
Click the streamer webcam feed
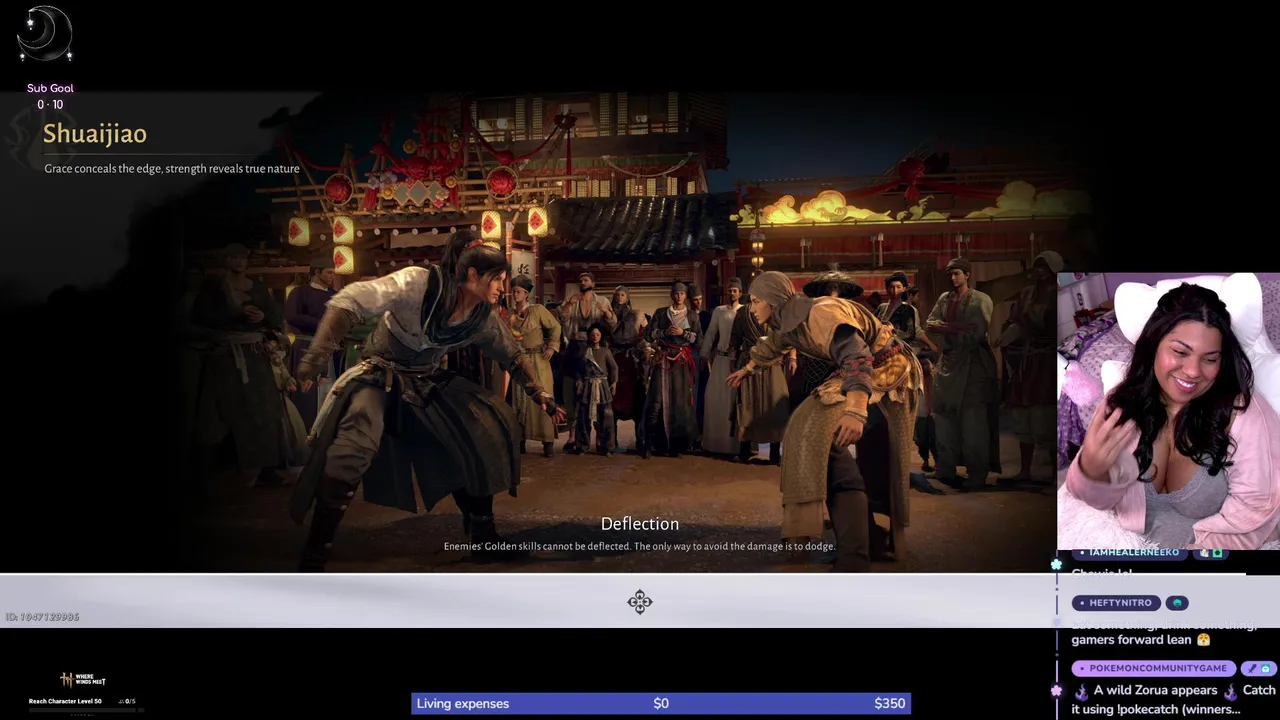pos(1168,411)
